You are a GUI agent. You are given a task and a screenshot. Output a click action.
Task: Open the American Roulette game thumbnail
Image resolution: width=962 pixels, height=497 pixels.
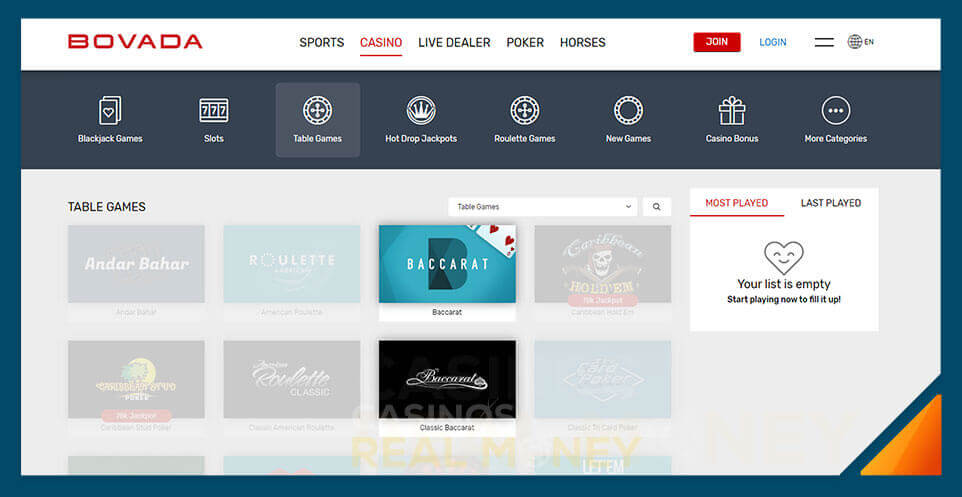tap(291, 264)
